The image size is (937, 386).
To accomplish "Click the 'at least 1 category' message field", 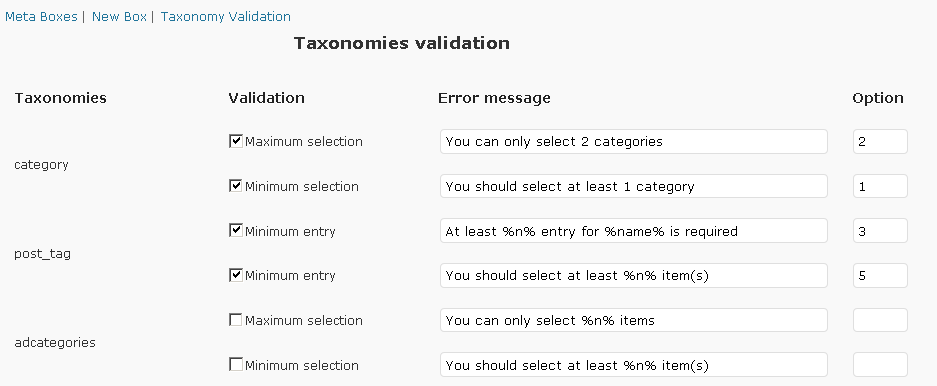I will point(633,186).
